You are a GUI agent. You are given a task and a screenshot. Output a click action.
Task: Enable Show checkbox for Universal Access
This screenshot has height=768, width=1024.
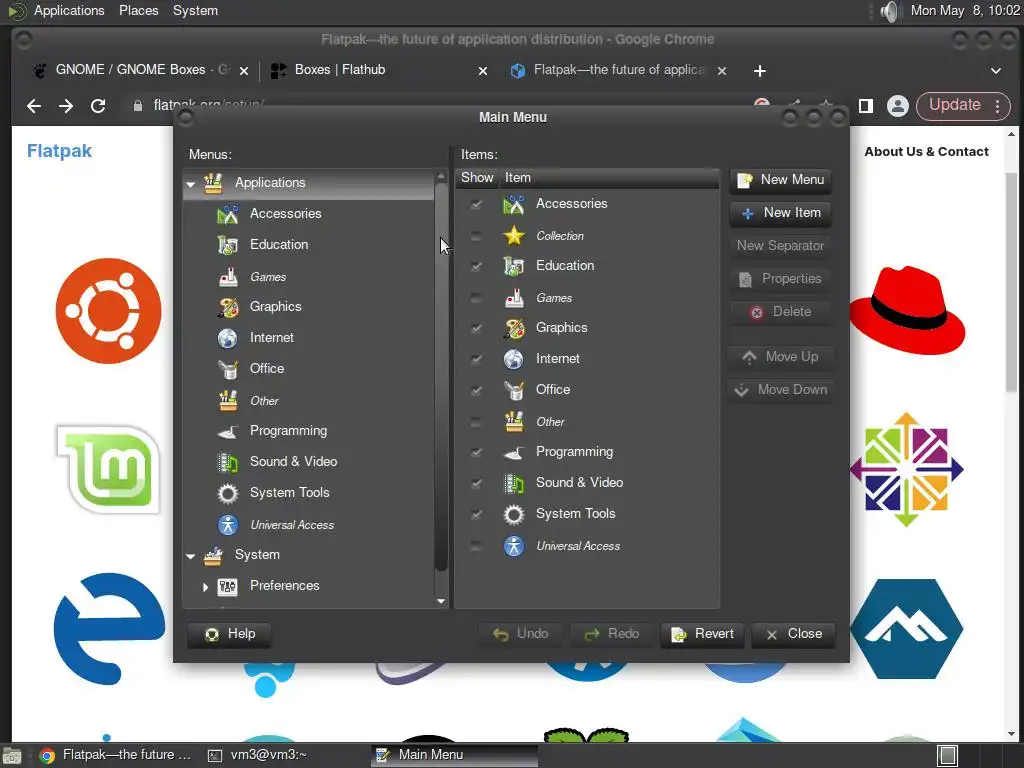[476, 546]
